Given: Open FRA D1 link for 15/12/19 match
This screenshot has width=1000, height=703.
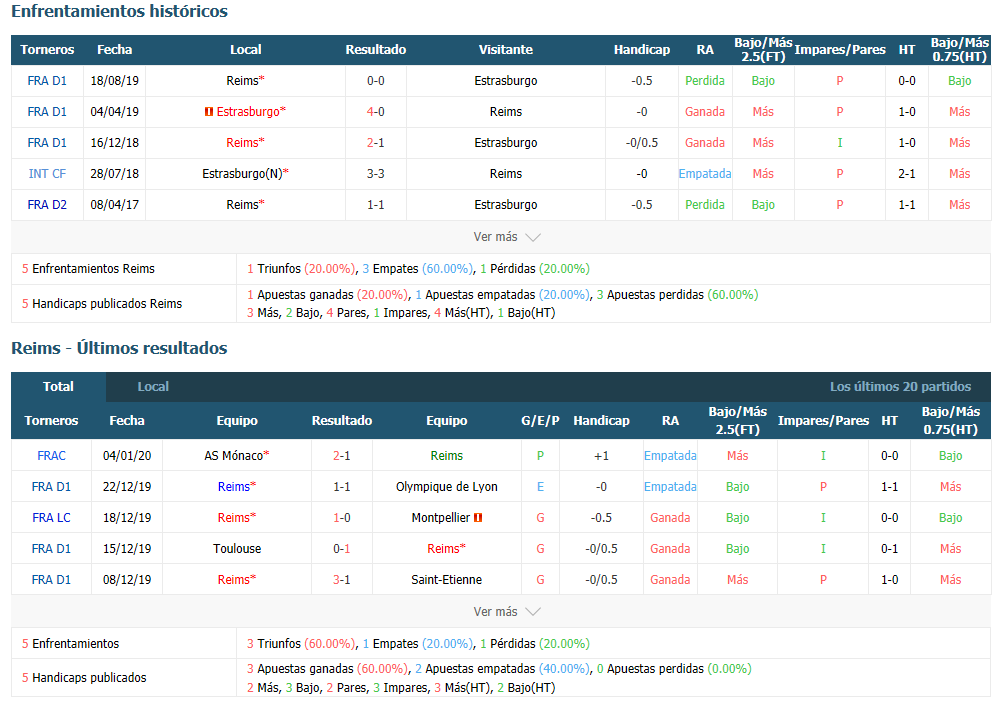Looking at the screenshot, I should [51, 549].
